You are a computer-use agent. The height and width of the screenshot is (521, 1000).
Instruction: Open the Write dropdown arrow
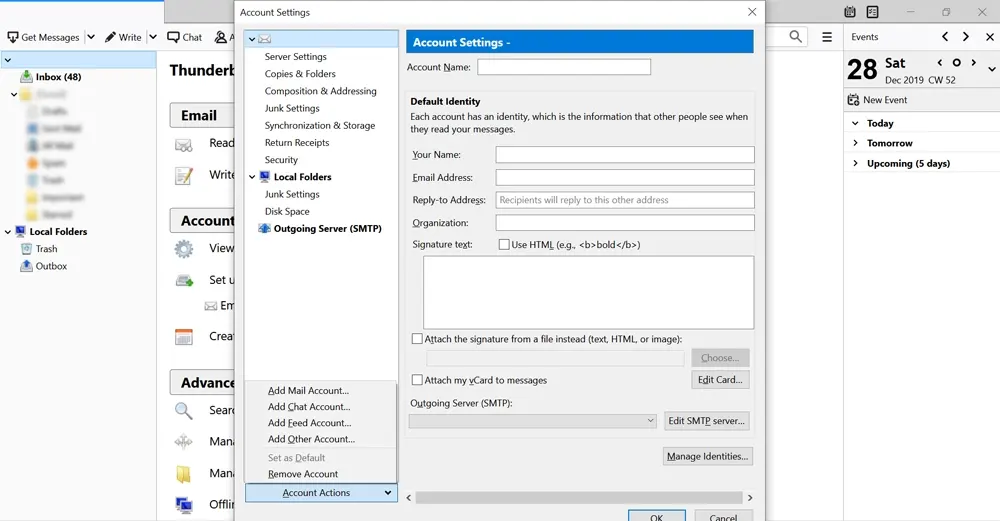[x=152, y=37]
